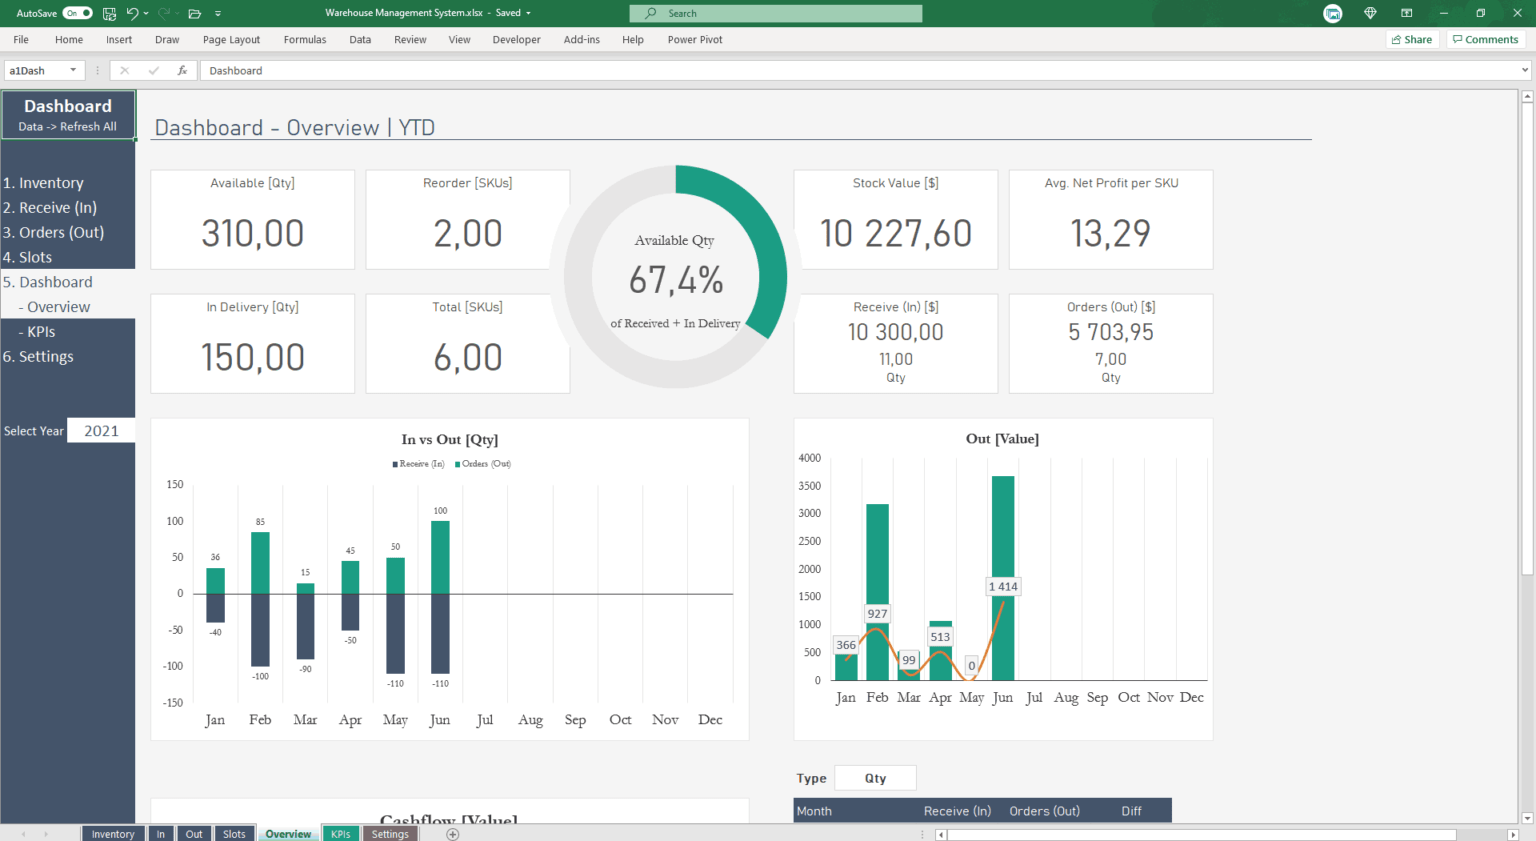Image resolution: width=1536 pixels, height=841 pixels.
Task: Open the Comments pane
Action: pos(1485,39)
